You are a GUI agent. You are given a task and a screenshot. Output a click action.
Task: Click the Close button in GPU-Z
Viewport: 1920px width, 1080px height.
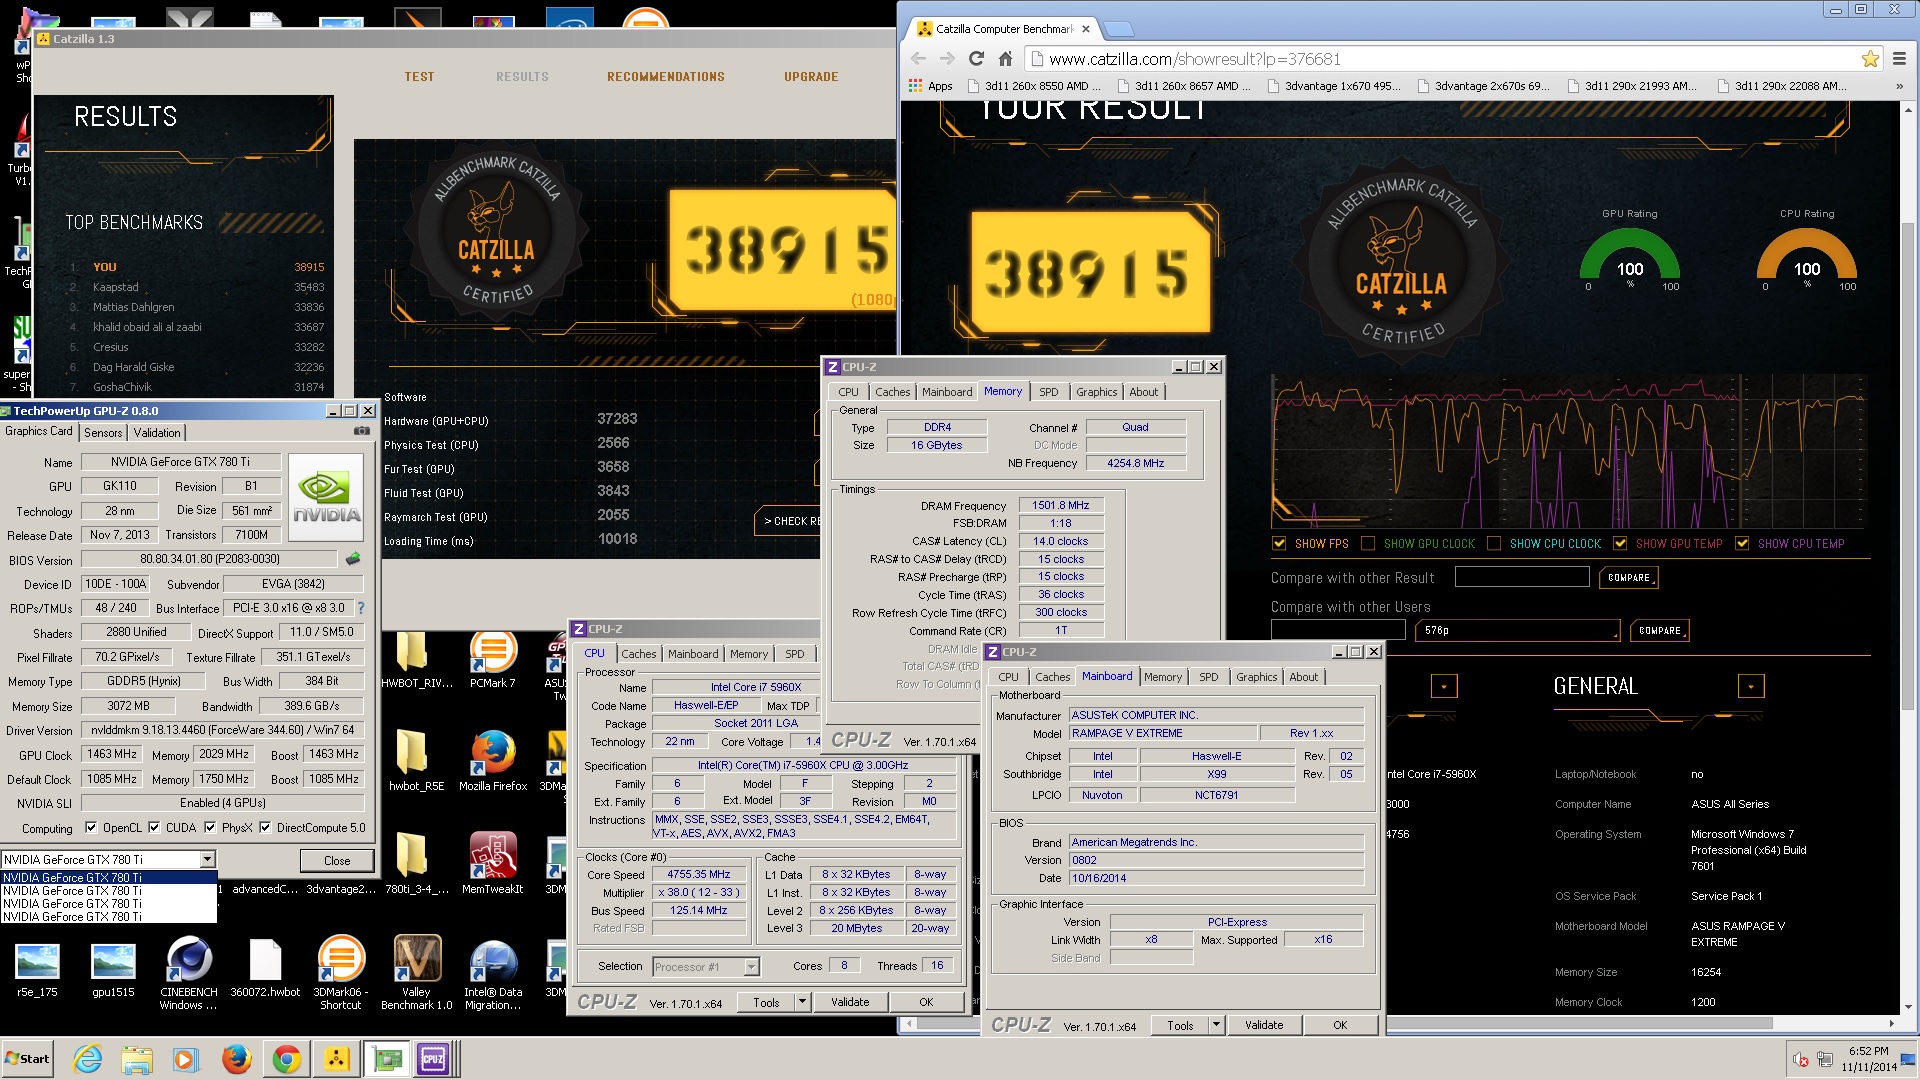(x=337, y=860)
